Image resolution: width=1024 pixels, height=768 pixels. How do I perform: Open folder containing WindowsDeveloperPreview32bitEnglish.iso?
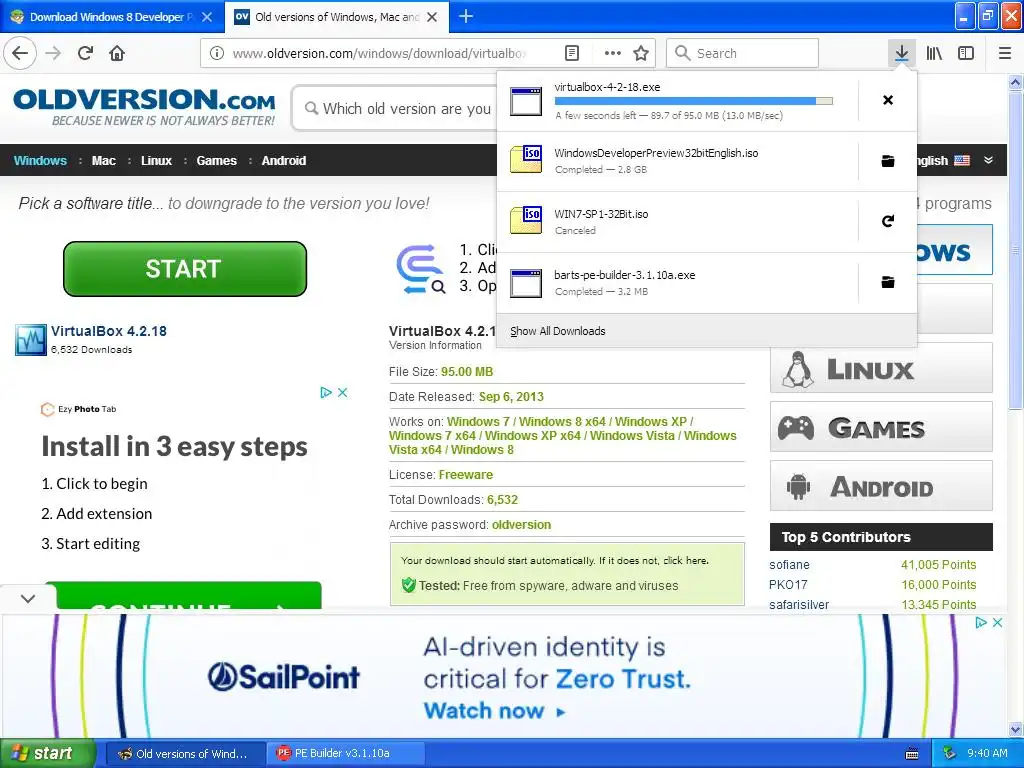888,161
